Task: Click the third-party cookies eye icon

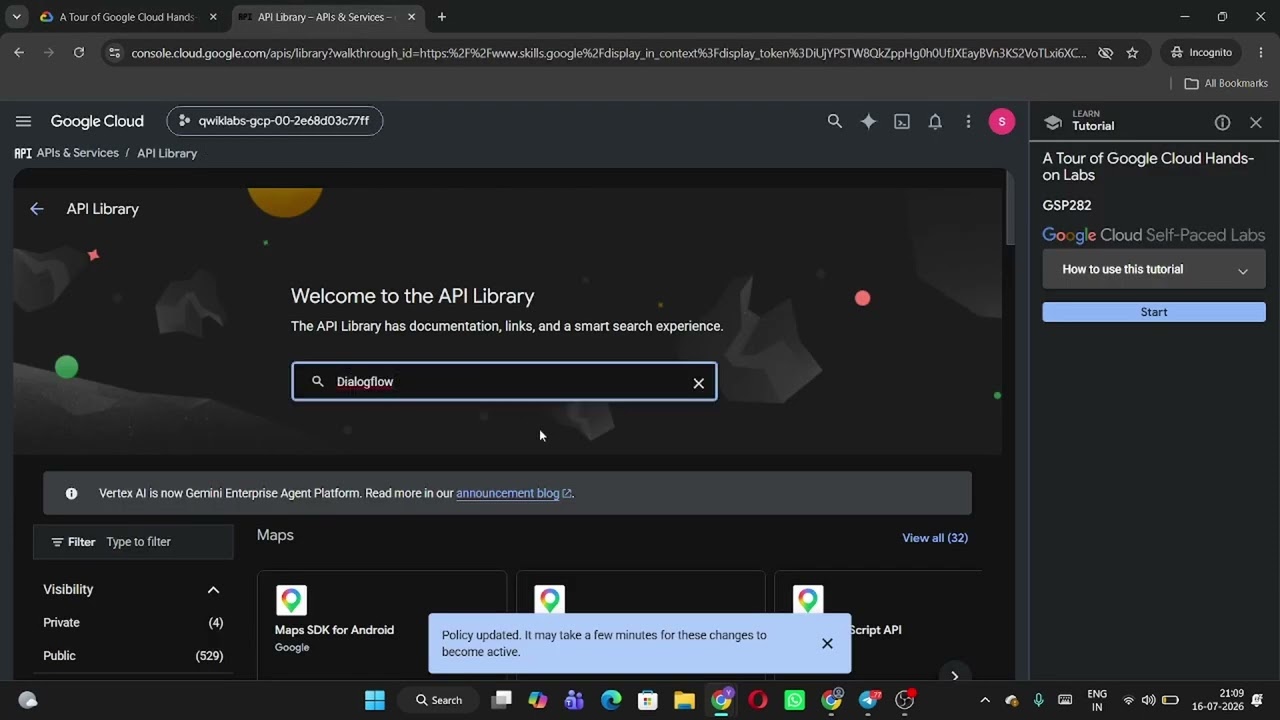Action: (x=1105, y=53)
